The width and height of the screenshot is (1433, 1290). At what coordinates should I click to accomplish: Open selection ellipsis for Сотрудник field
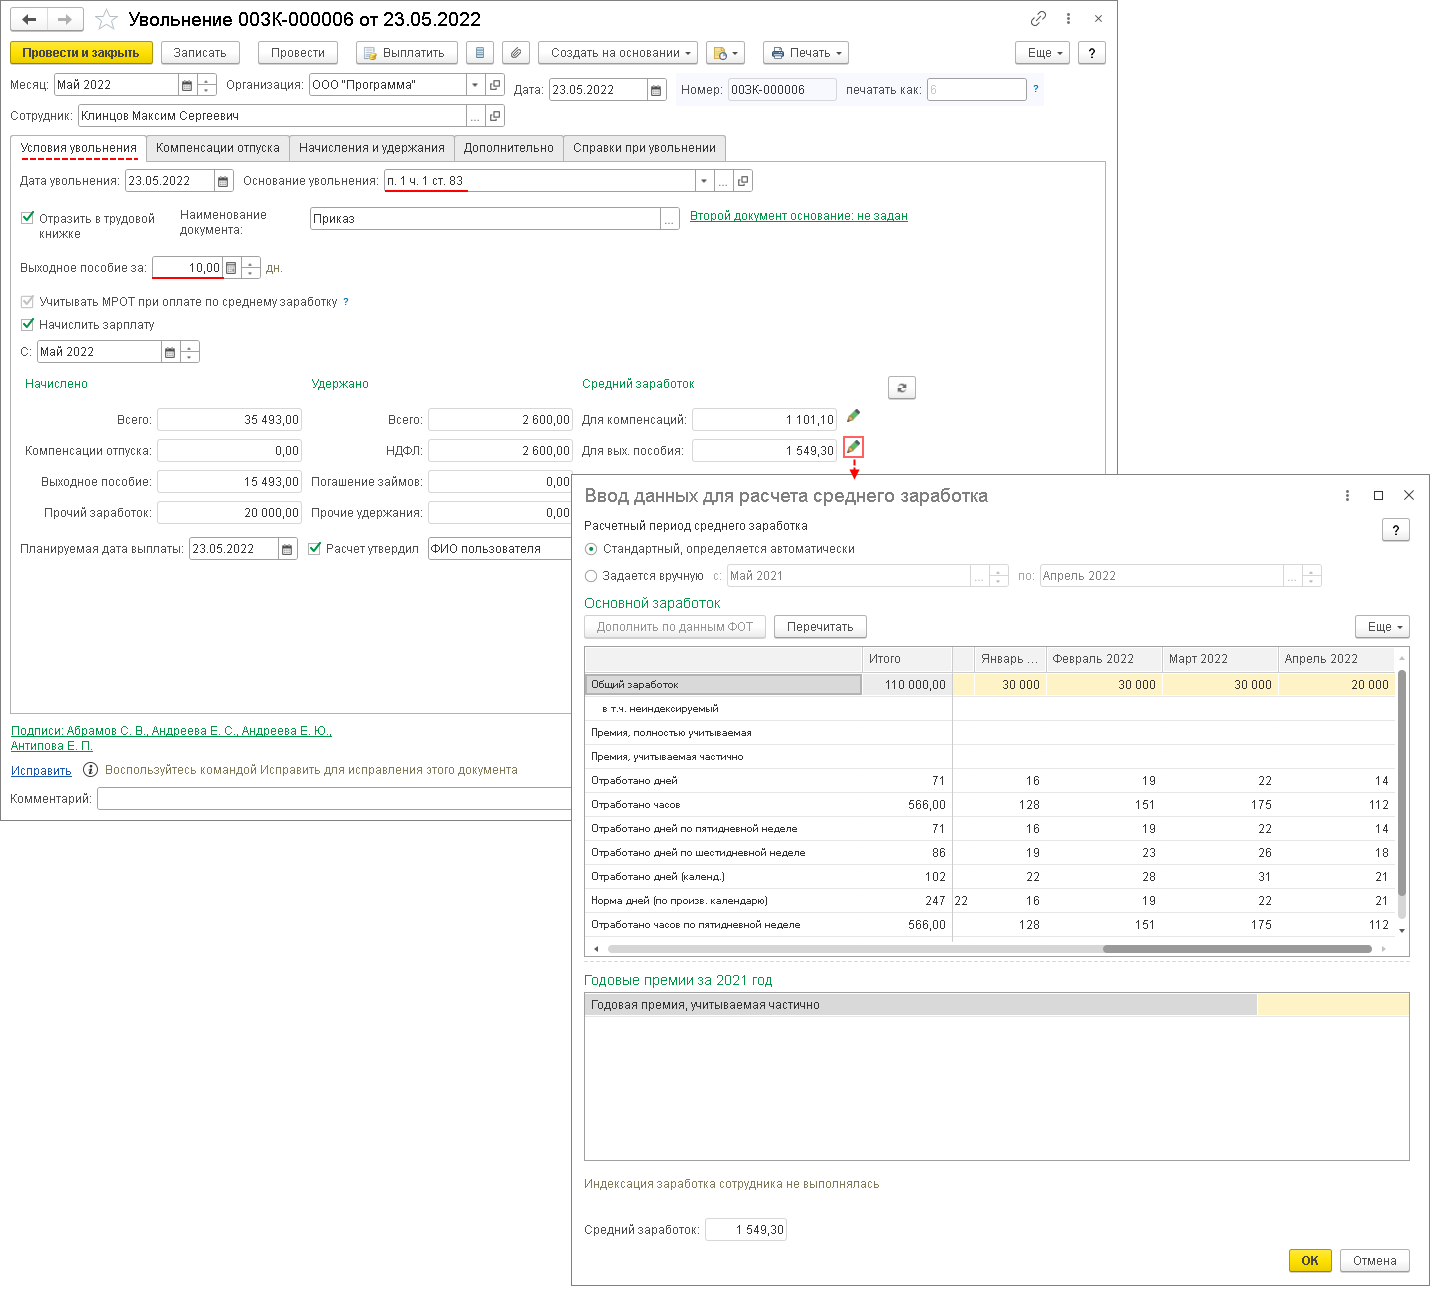pyautogui.click(x=476, y=116)
